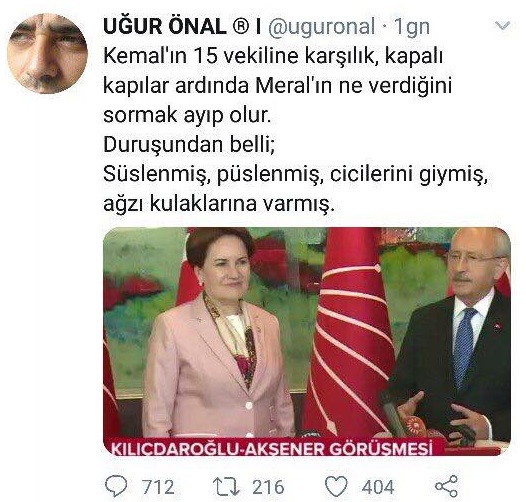
Task: Open the circular profile avatar photo
Action: coord(47,53)
